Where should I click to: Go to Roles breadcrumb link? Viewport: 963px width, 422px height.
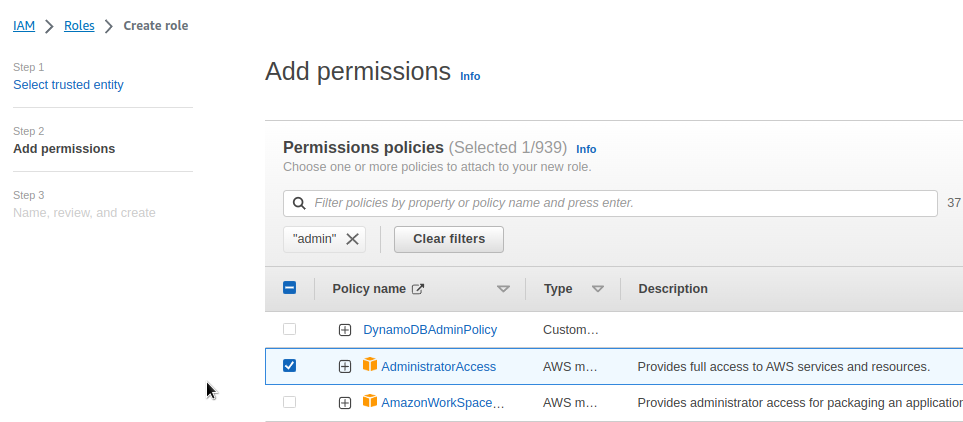click(79, 26)
